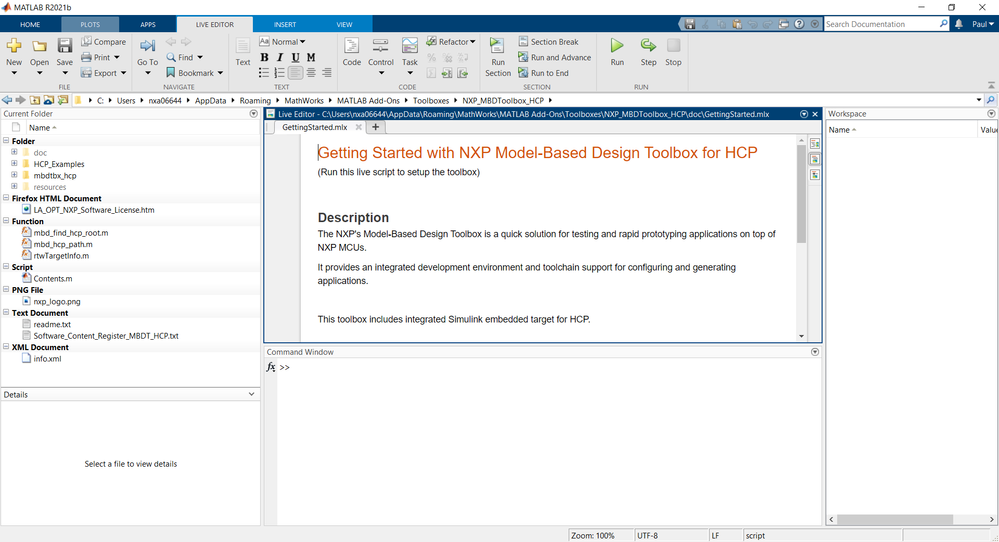Insert a Text block in the script
The image size is (999, 542).
(243, 52)
